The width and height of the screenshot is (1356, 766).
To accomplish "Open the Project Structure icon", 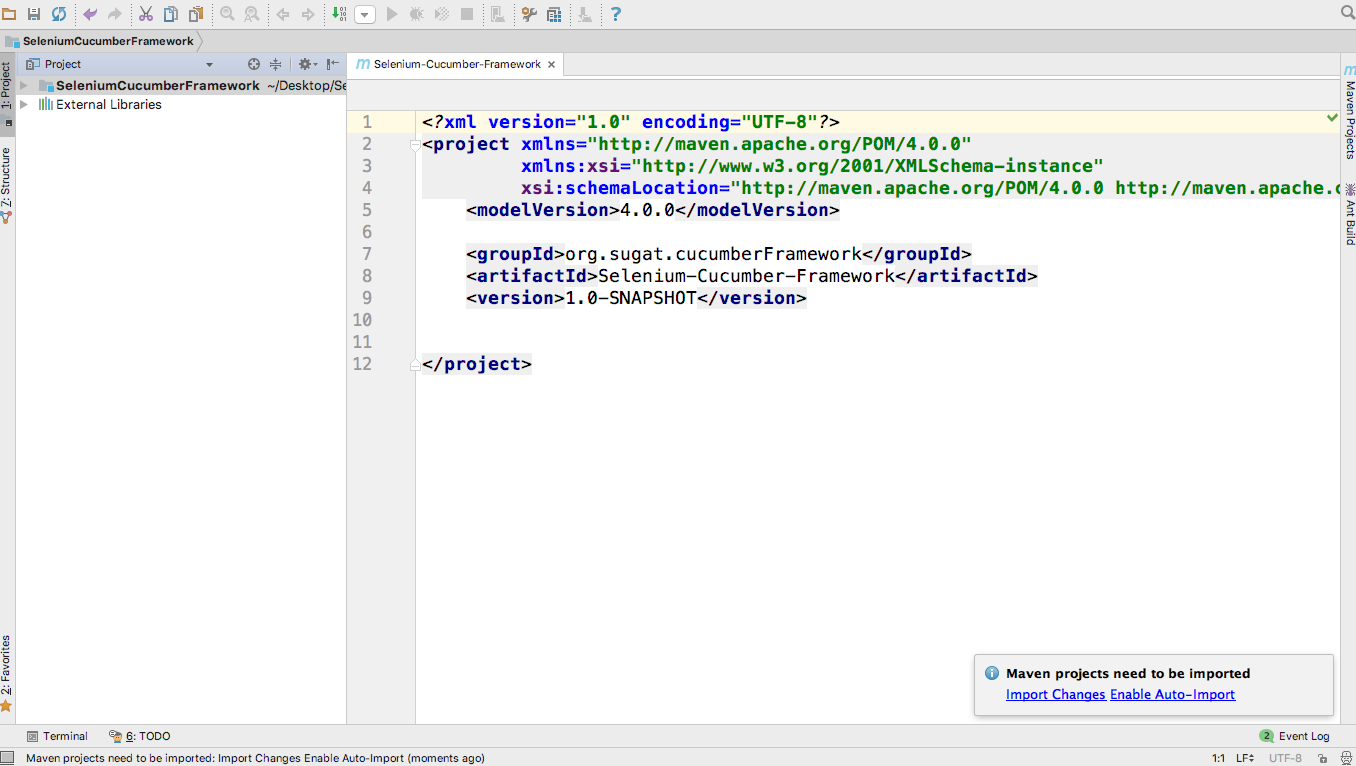I will (554, 14).
